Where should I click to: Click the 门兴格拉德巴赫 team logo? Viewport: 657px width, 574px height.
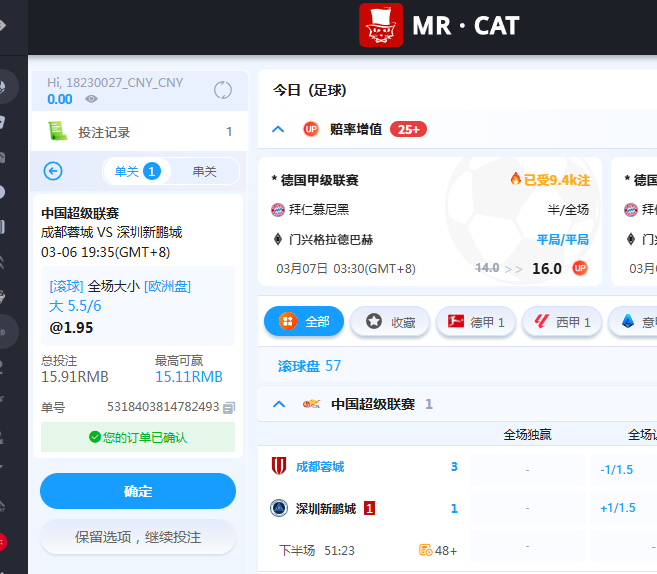pos(278,240)
